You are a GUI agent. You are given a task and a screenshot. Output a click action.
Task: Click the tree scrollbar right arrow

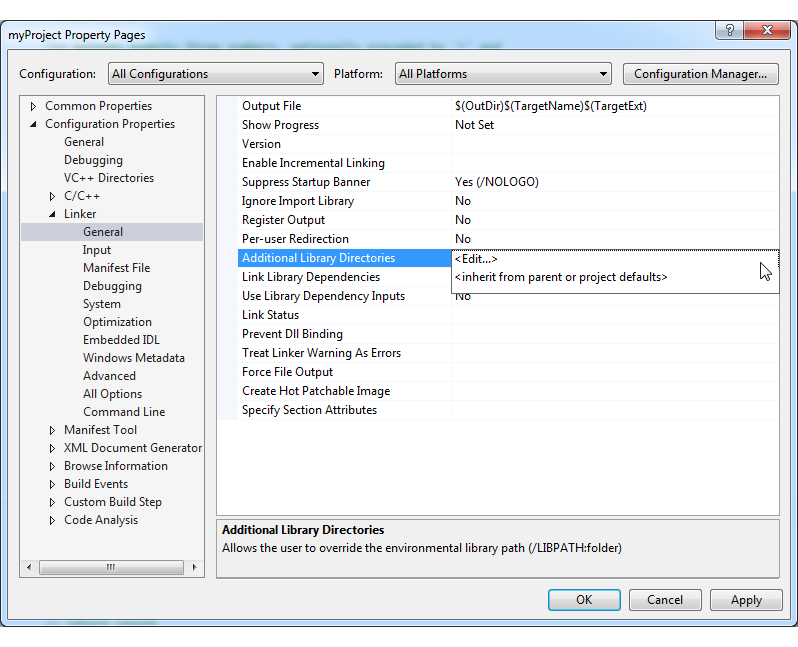(194, 567)
